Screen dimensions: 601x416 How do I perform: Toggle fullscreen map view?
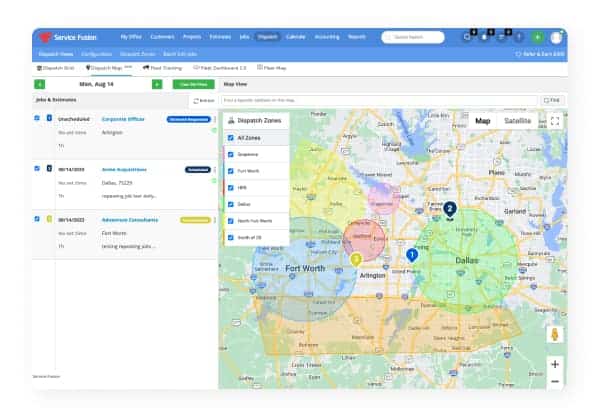555,121
